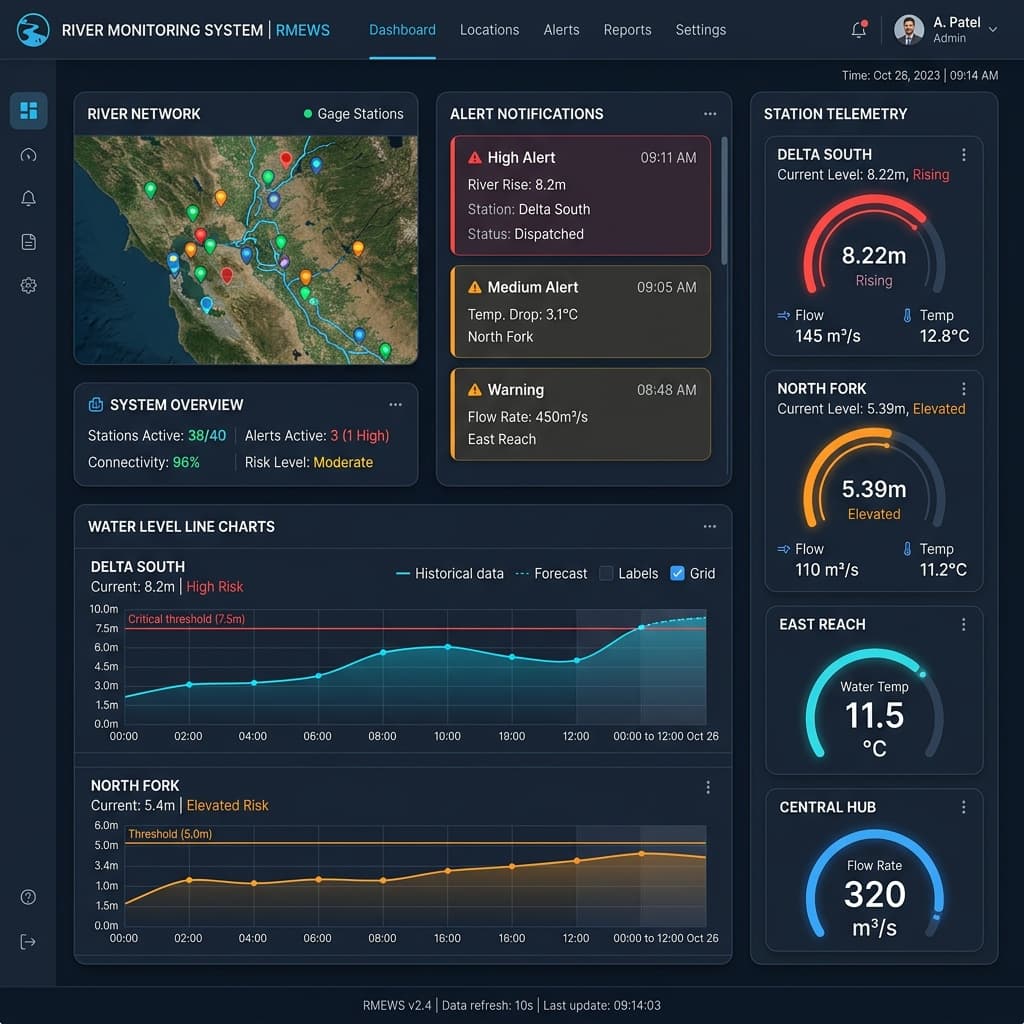
Task: Open Alert Notifications panel options menu
Action: pos(710,114)
